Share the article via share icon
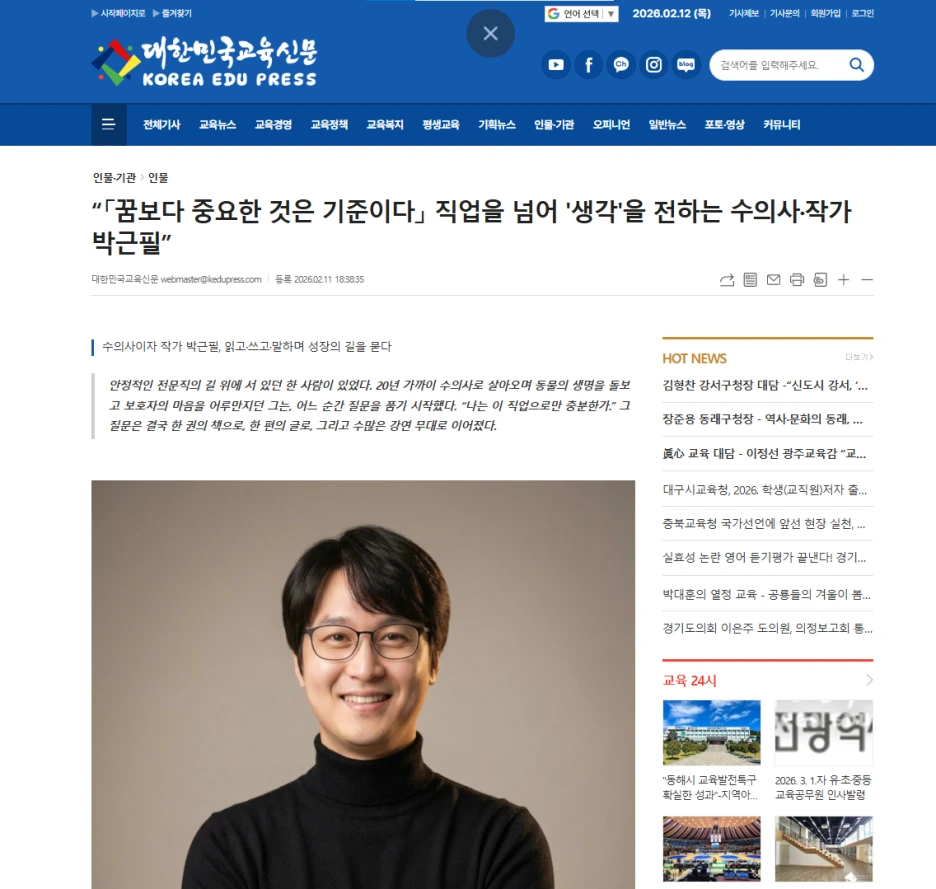The height and width of the screenshot is (889, 936). click(x=727, y=279)
